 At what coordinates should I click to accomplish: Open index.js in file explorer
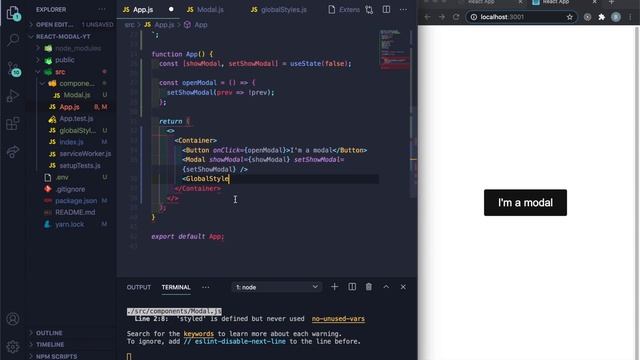pos(72,142)
